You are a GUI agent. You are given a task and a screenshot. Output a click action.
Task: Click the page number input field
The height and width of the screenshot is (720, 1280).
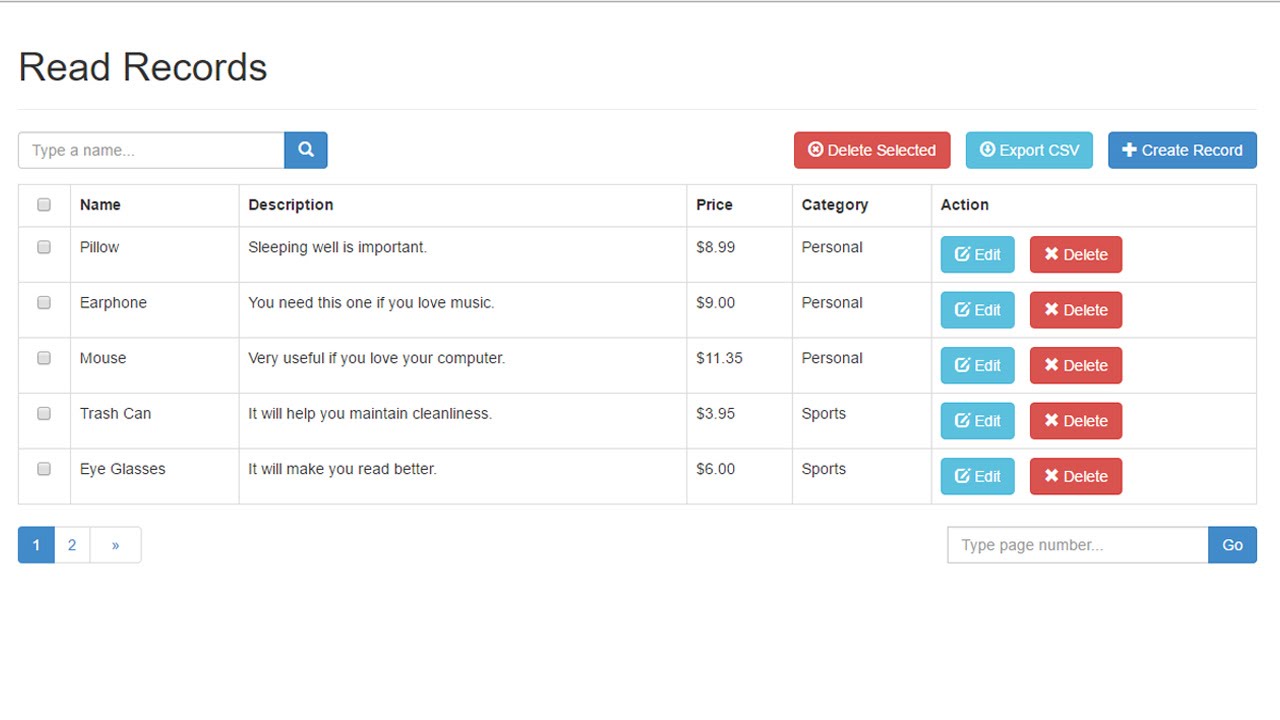1077,545
